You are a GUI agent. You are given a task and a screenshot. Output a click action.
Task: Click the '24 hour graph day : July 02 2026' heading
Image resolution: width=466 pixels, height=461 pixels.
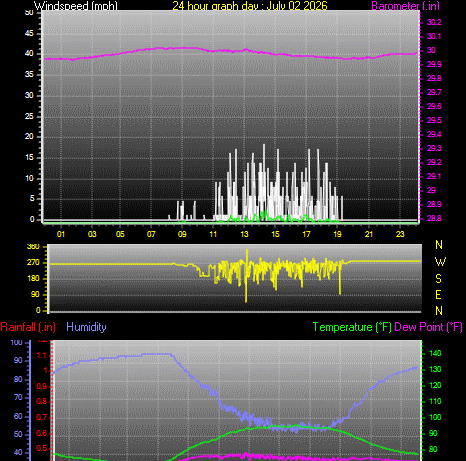pos(250,6)
